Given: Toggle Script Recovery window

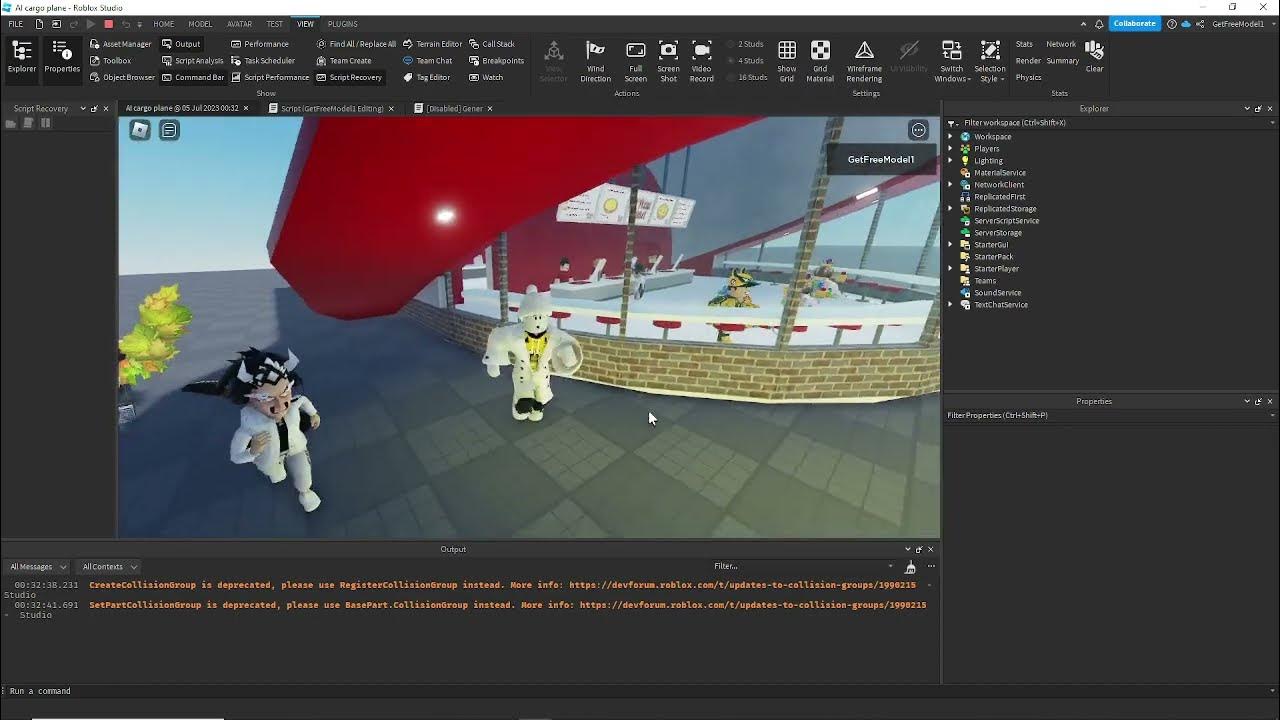Looking at the screenshot, I should point(349,77).
